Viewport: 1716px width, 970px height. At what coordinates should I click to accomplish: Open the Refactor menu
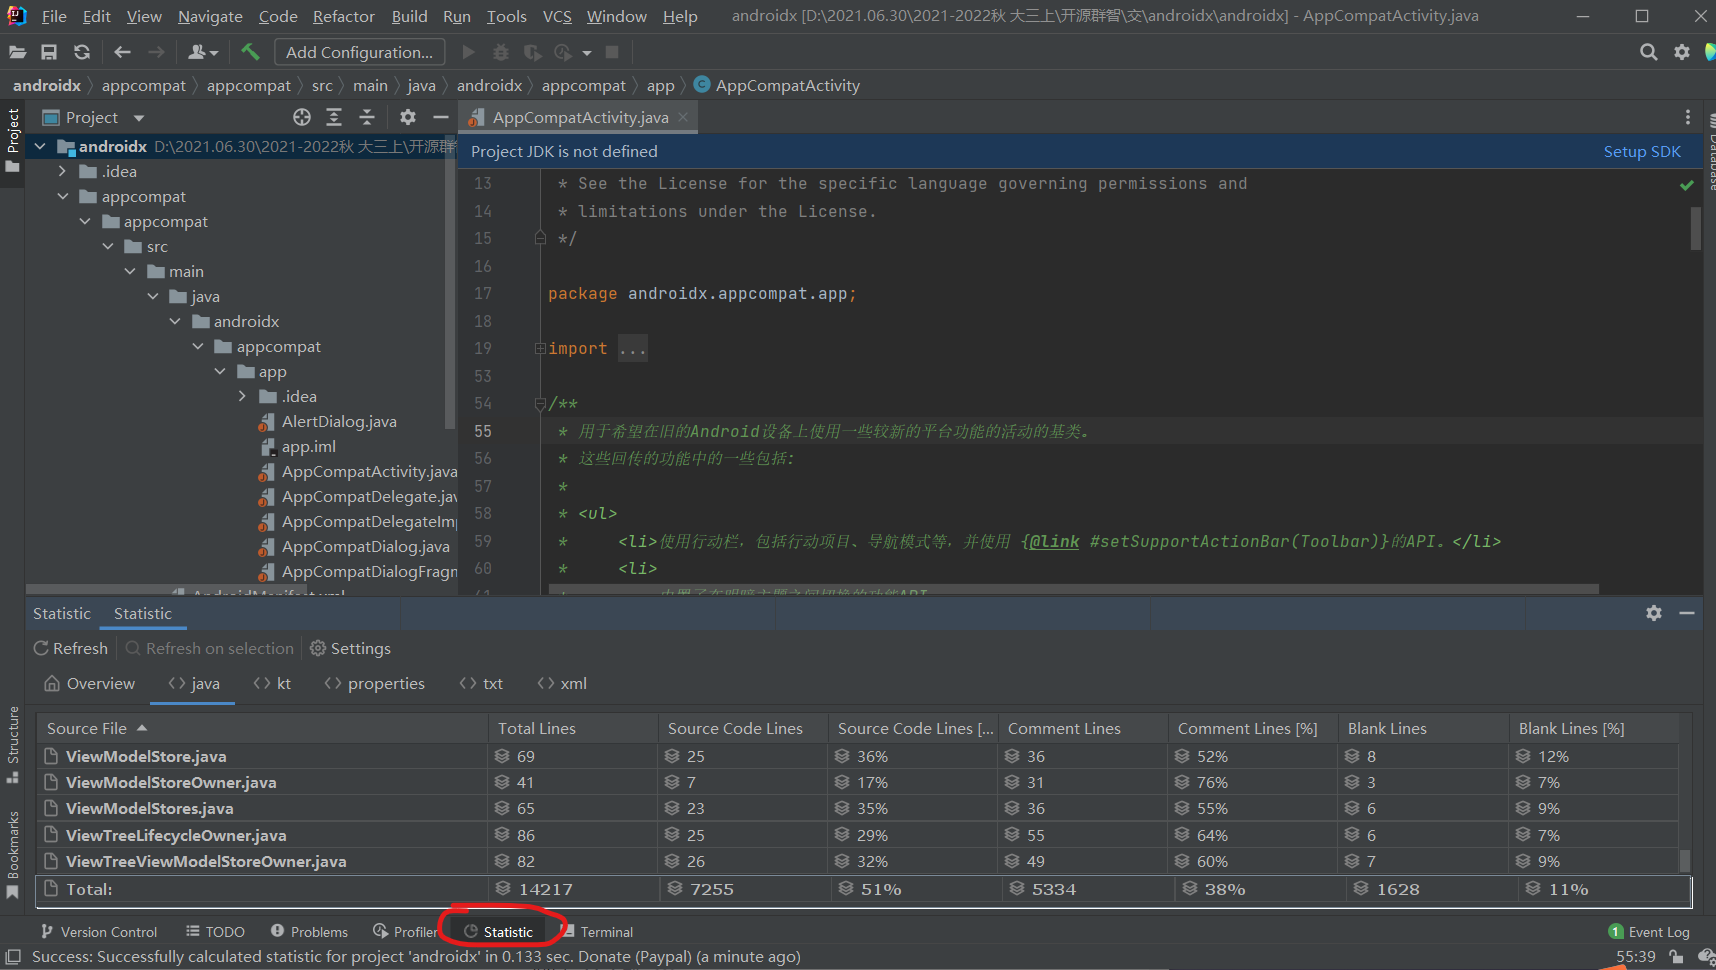(343, 16)
